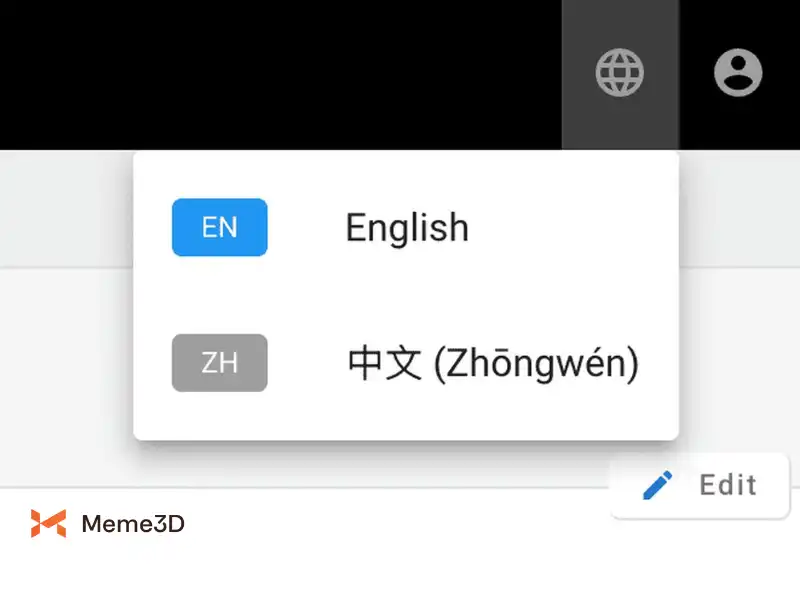Click the word Edit beside the pencil
The image size is (800, 600).
pyautogui.click(x=728, y=485)
